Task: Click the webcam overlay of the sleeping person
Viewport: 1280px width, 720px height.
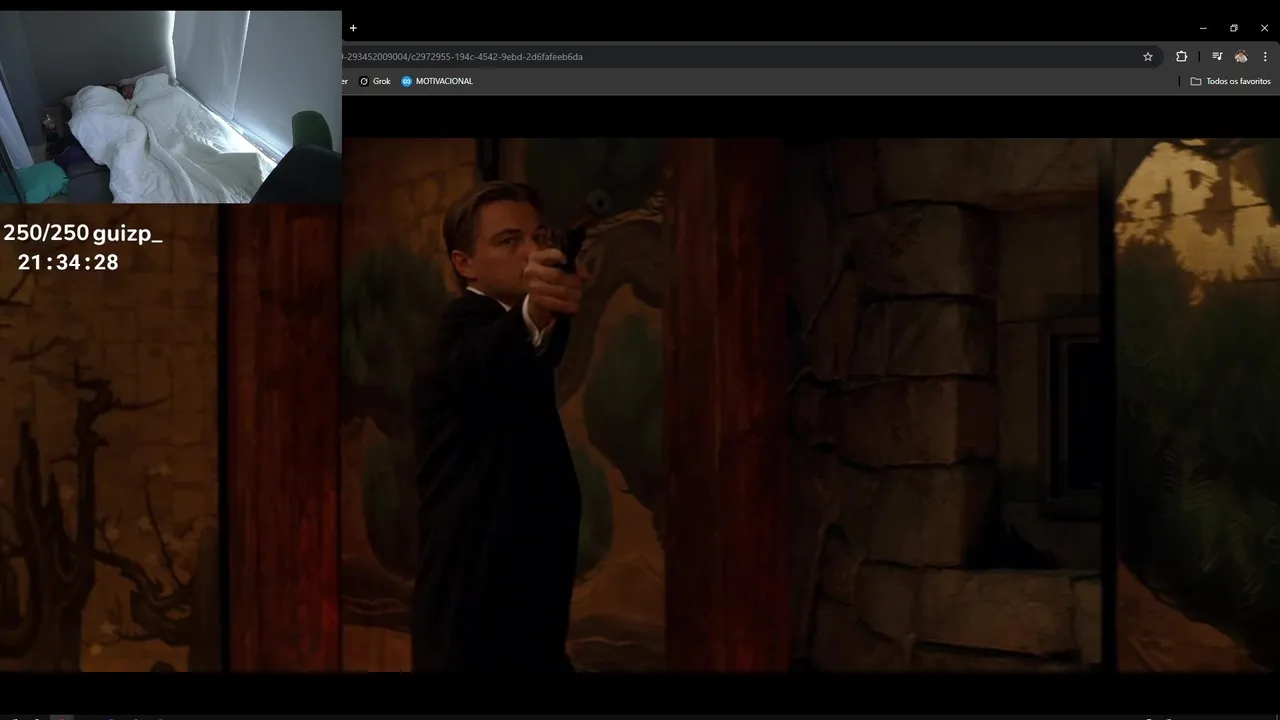Action: coord(171,107)
